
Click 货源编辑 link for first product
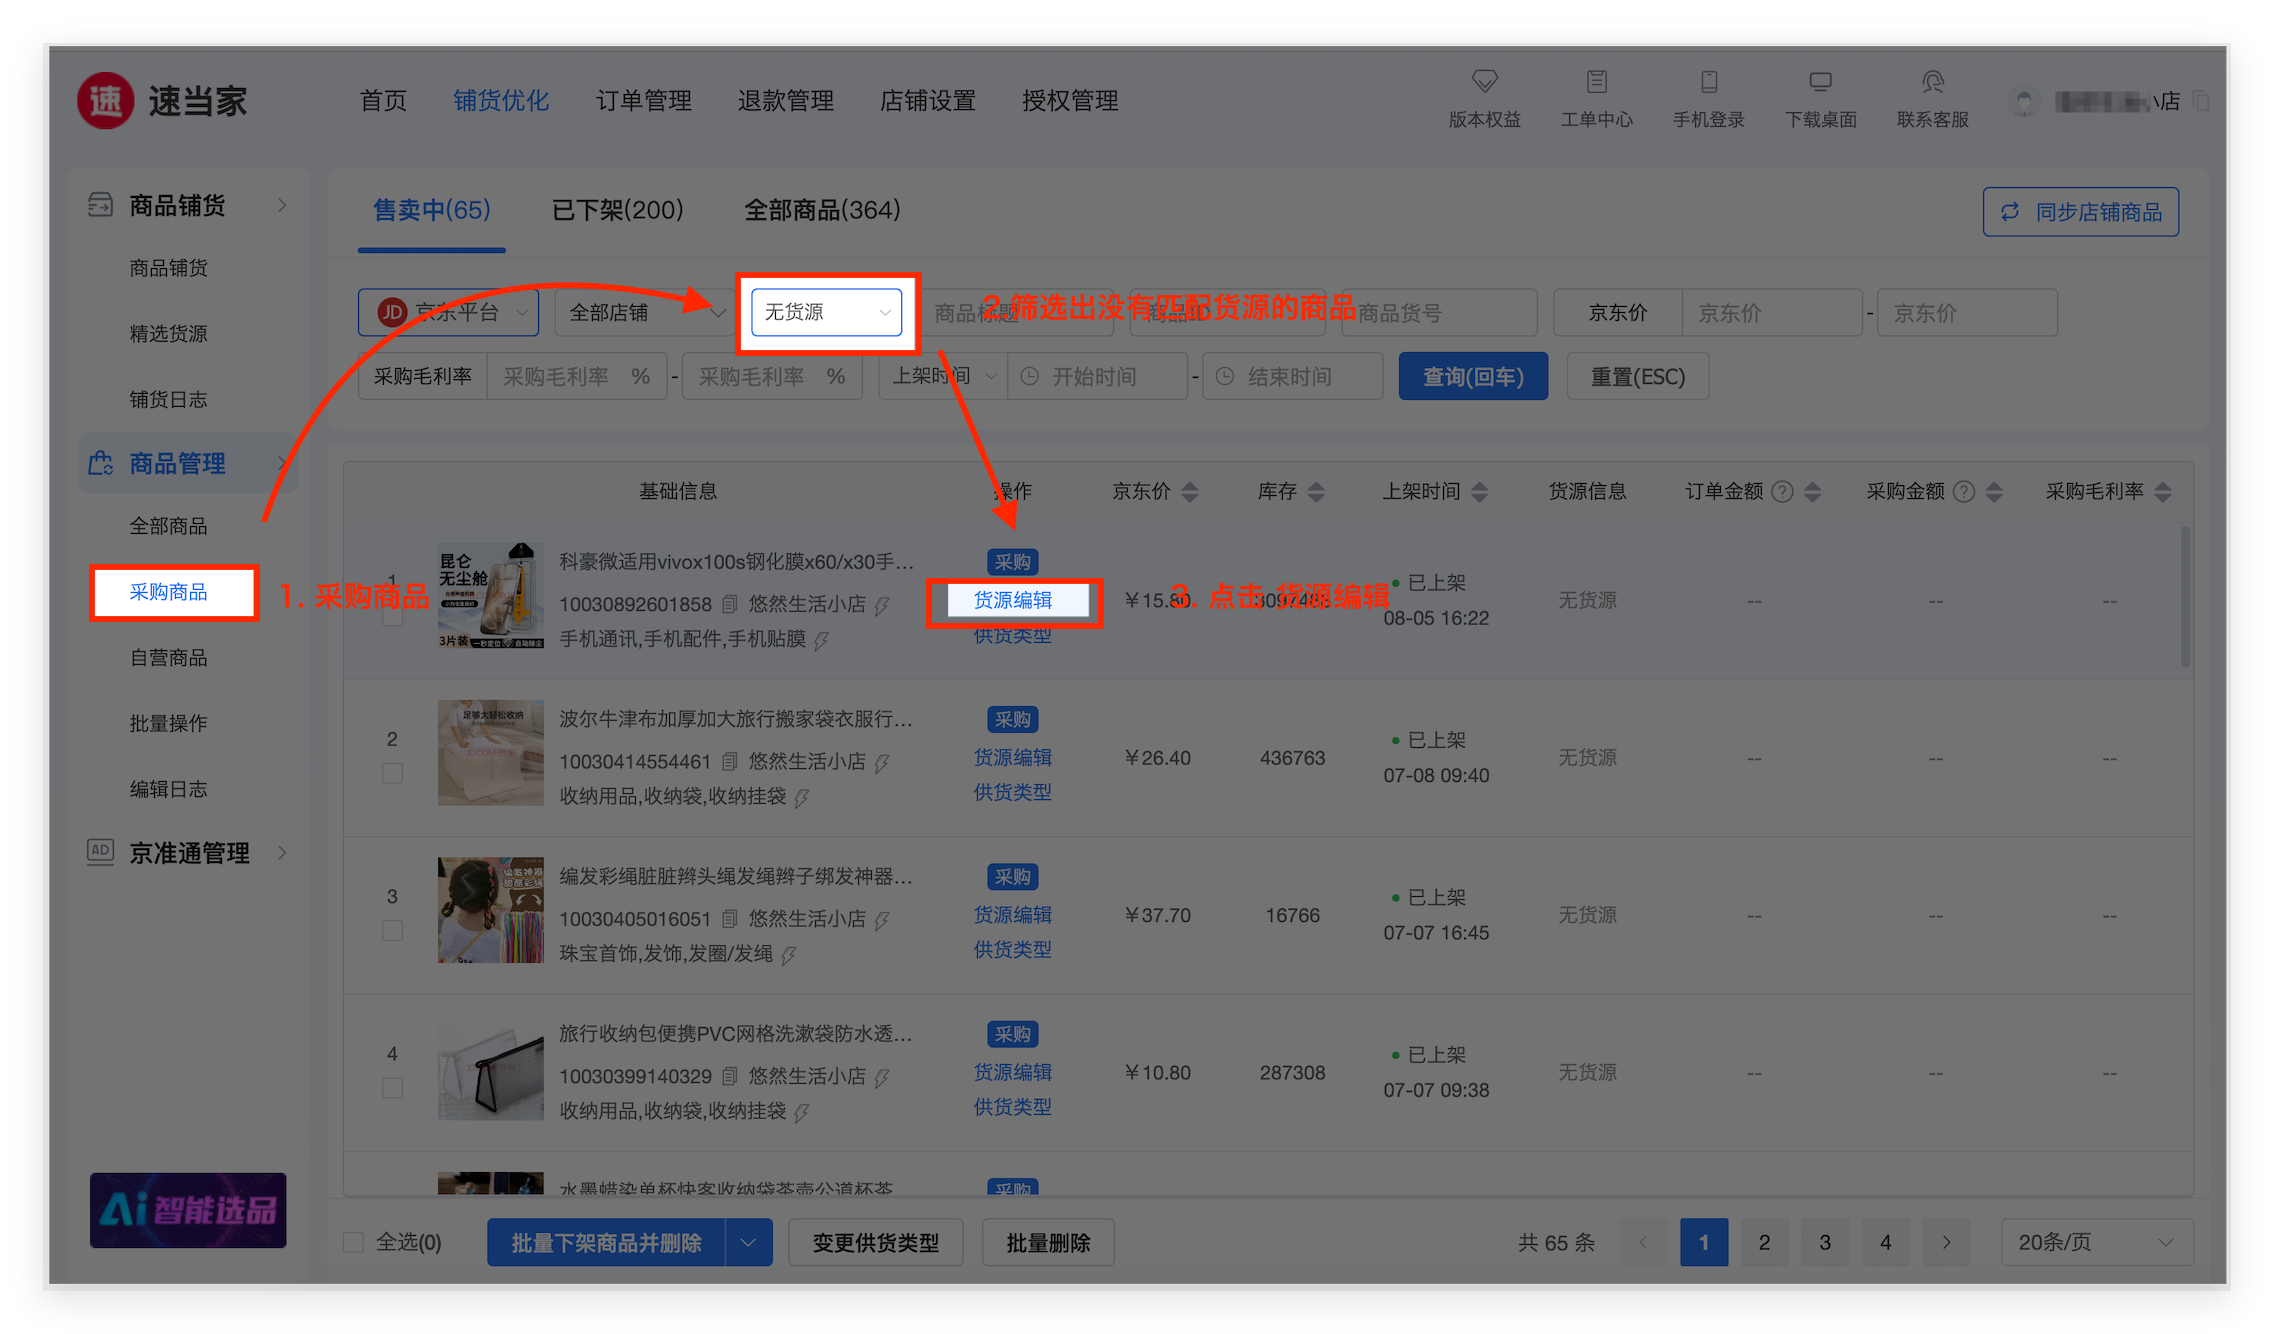pos(1012,600)
